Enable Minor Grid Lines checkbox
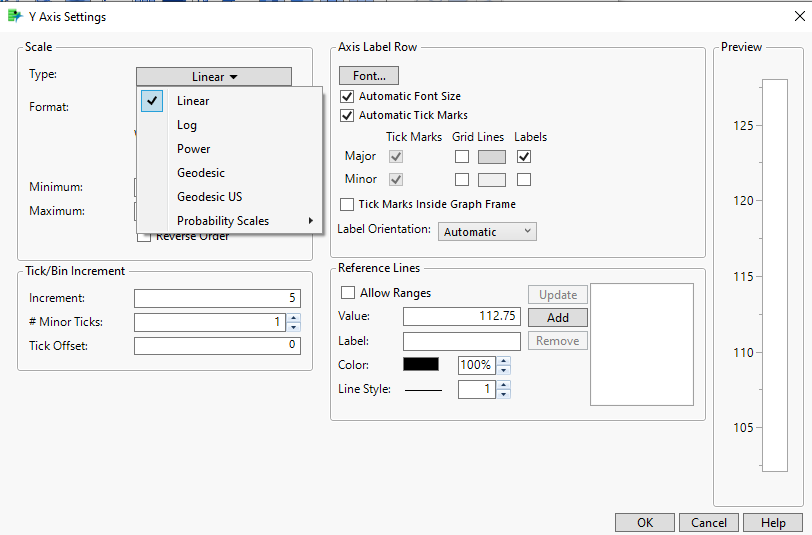 click(462, 179)
